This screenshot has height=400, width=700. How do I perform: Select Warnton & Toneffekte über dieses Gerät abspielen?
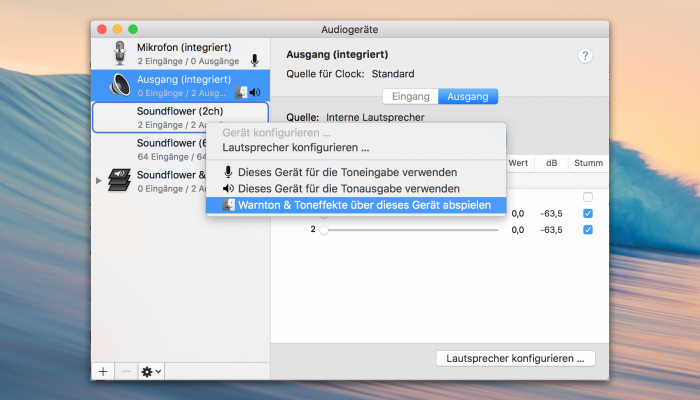[x=356, y=205]
